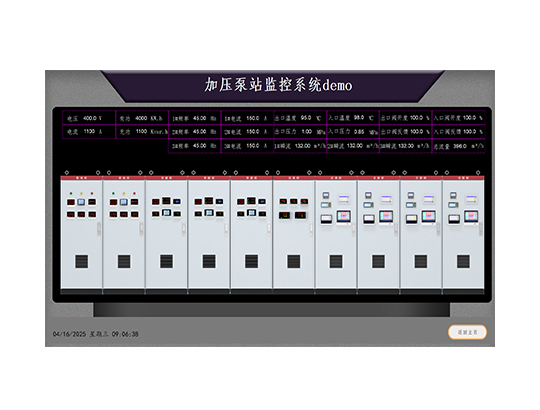Select the 电流 1100 A readout
This screenshot has width=540, height=410.
click(89, 132)
